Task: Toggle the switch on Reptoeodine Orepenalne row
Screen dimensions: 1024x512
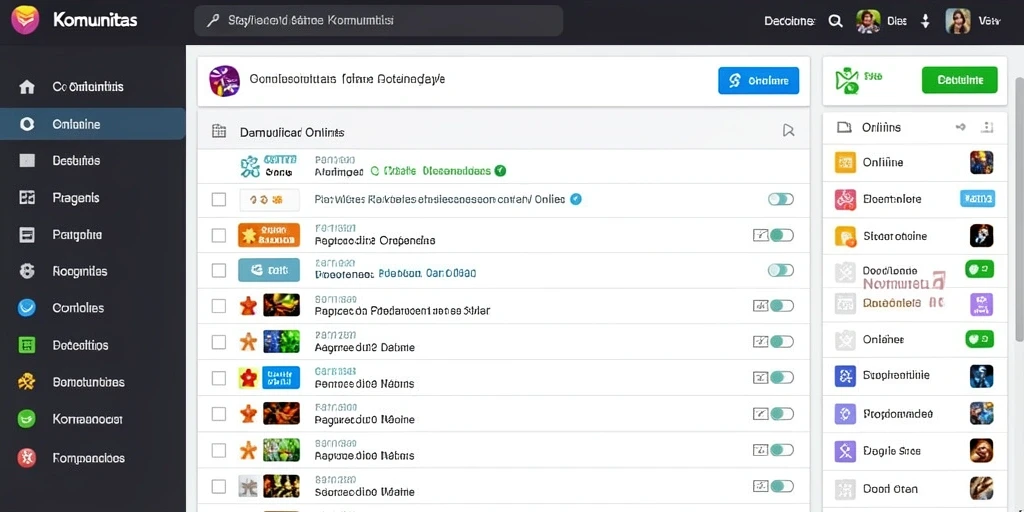Action: (x=782, y=235)
